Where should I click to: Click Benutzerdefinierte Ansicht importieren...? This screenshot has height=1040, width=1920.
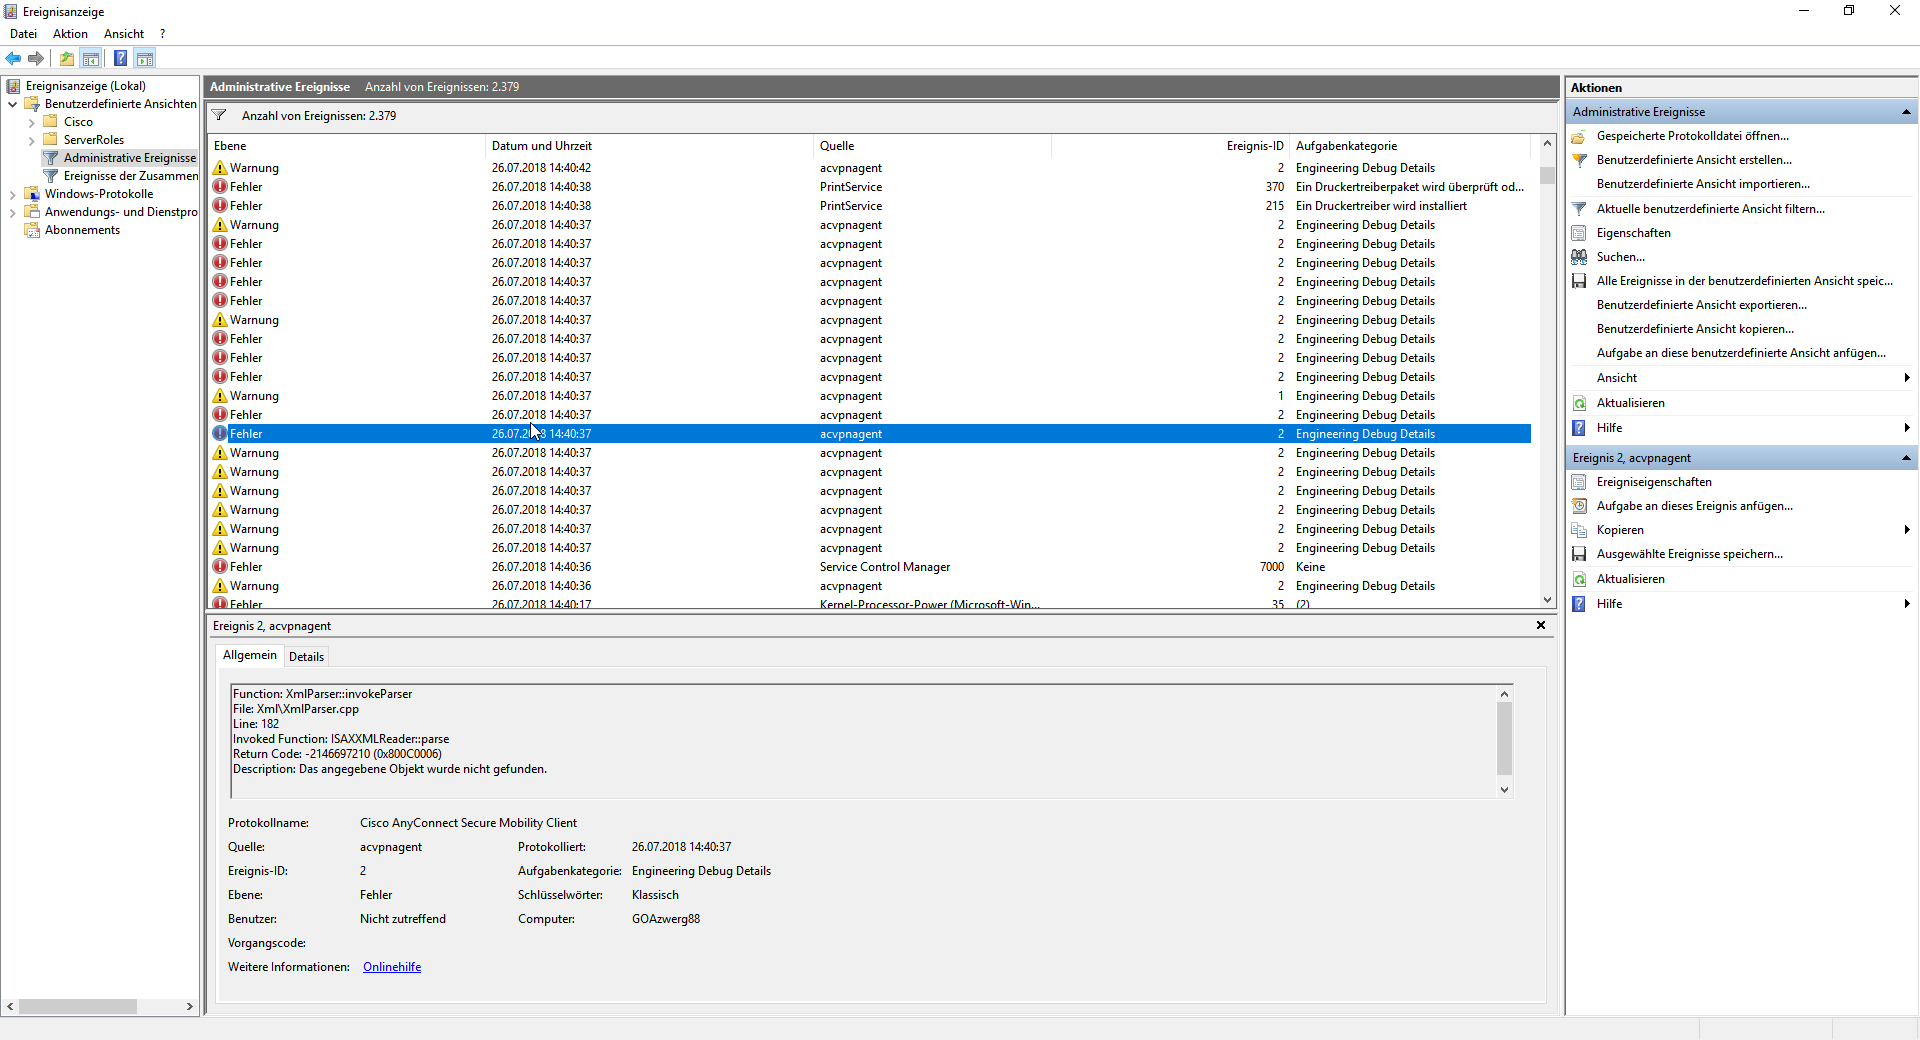[x=1703, y=184]
